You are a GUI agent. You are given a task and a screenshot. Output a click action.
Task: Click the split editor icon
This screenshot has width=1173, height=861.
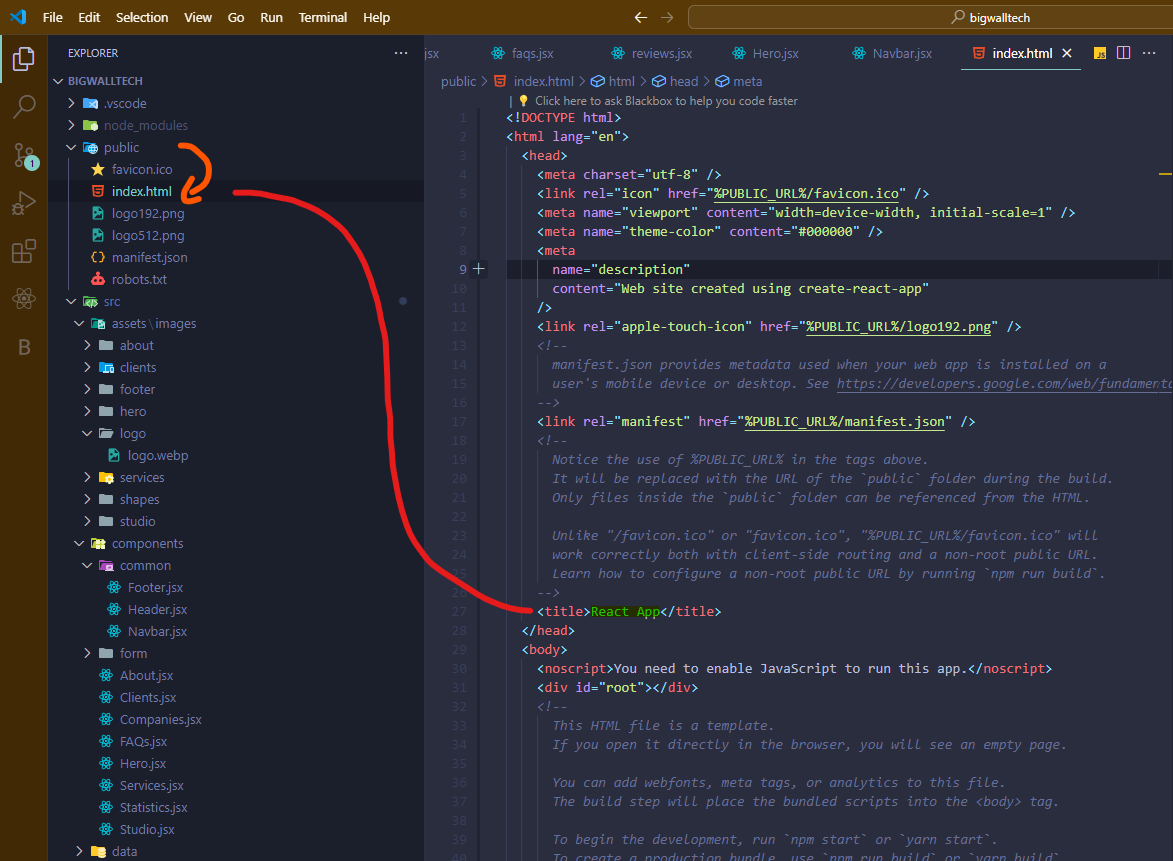click(x=1123, y=53)
